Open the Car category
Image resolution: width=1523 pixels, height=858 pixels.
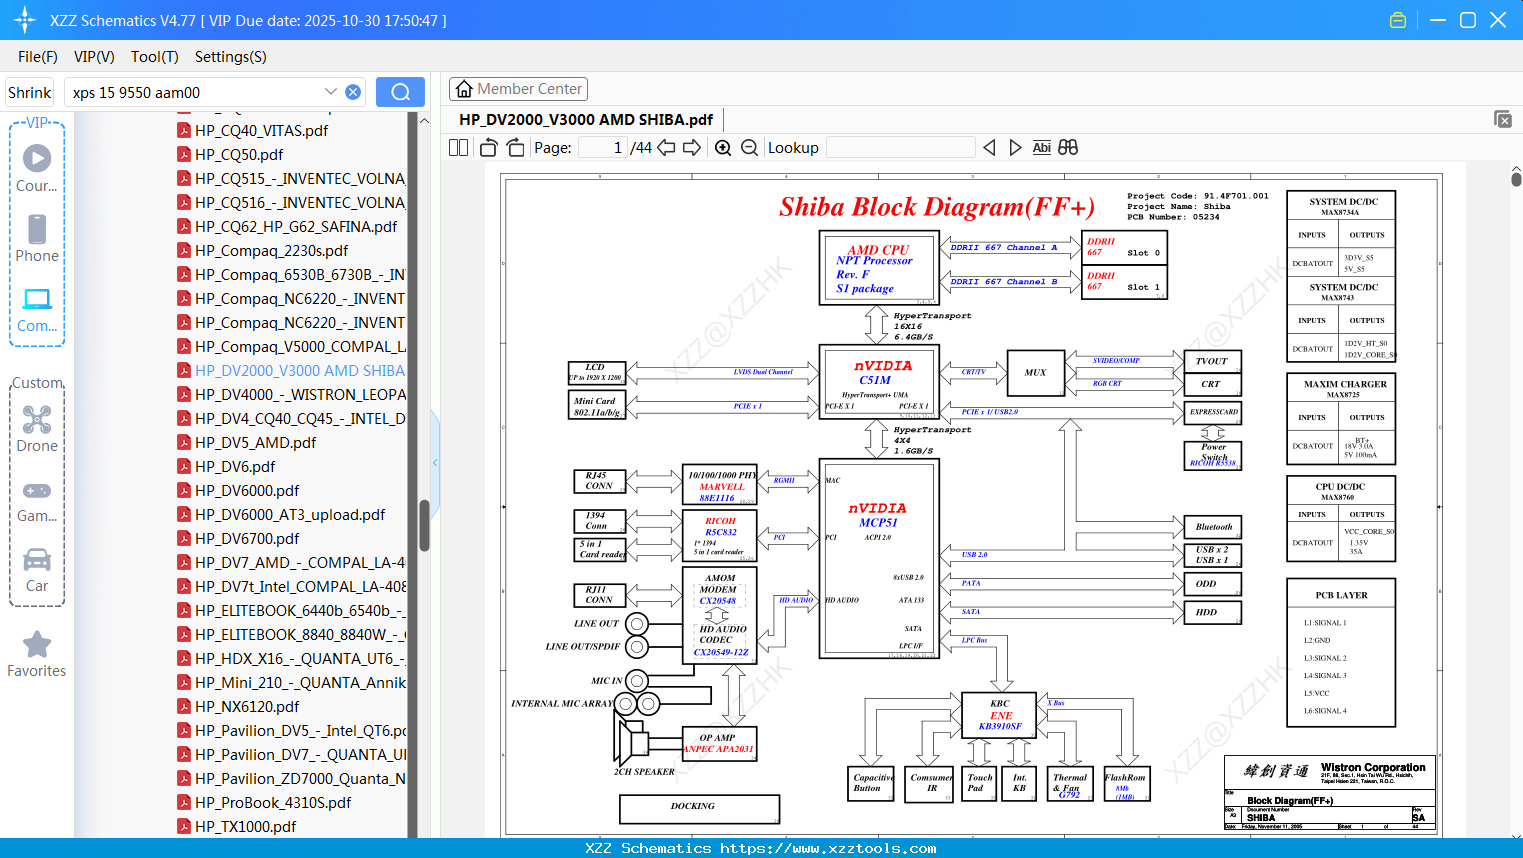click(37, 571)
